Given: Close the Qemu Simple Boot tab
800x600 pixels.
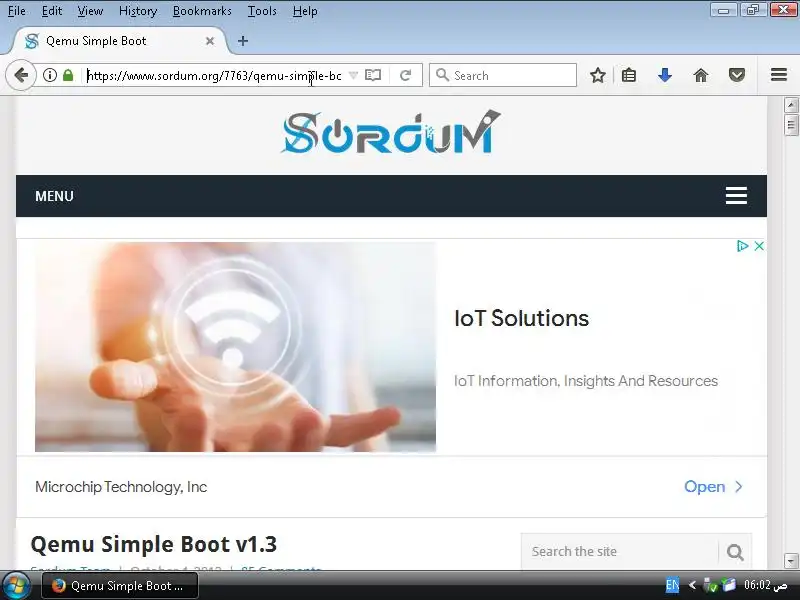Looking at the screenshot, I should tap(210, 41).
